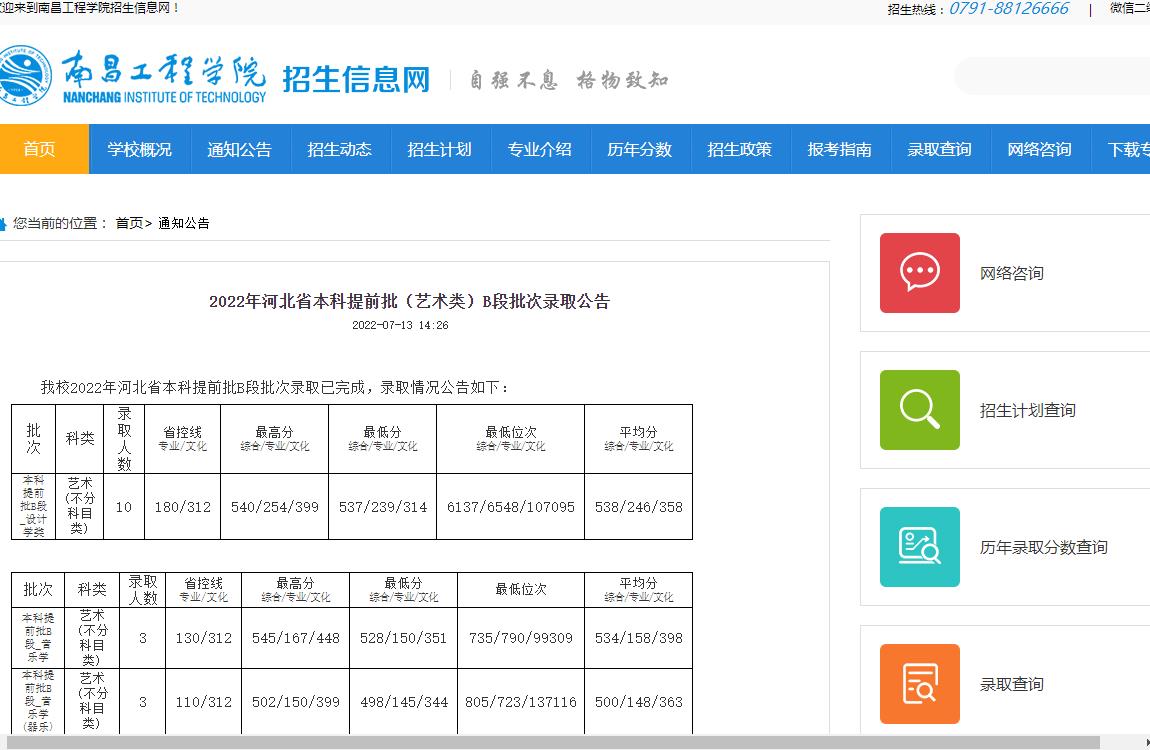Click the teal 历年录取分数查询 icon
The height and width of the screenshot is (750, 1150).
920,547
